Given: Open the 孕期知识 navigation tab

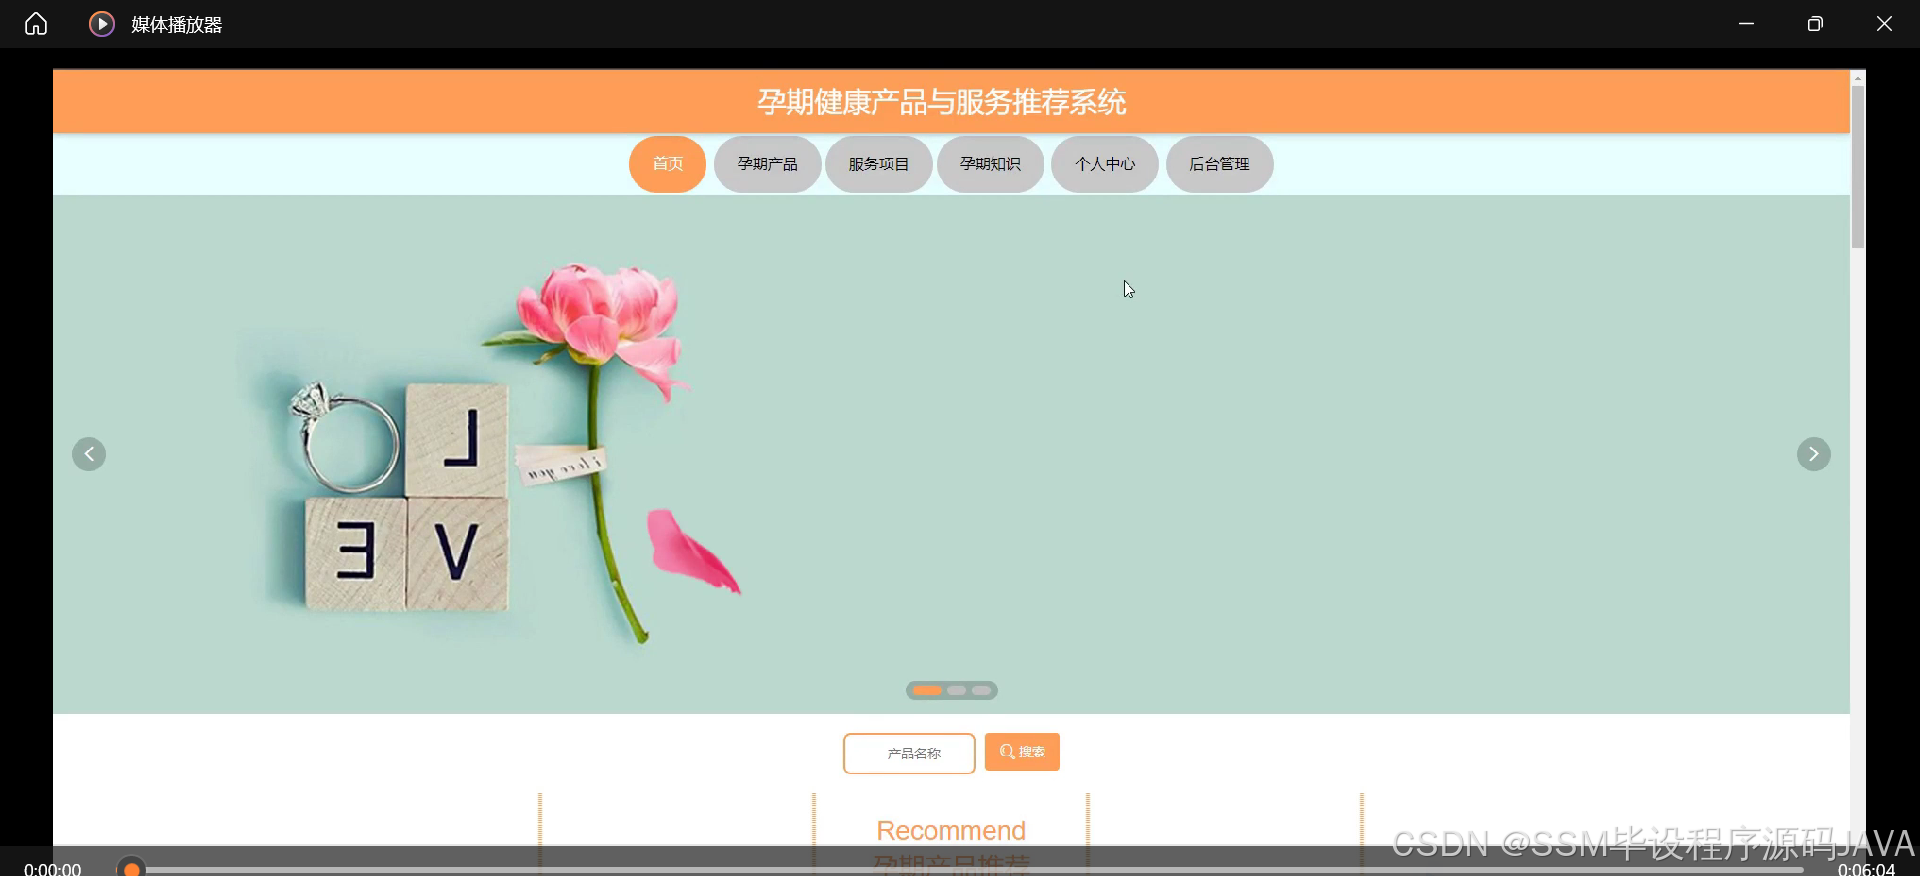Looking at the screenshot, I should pos(990,164).
